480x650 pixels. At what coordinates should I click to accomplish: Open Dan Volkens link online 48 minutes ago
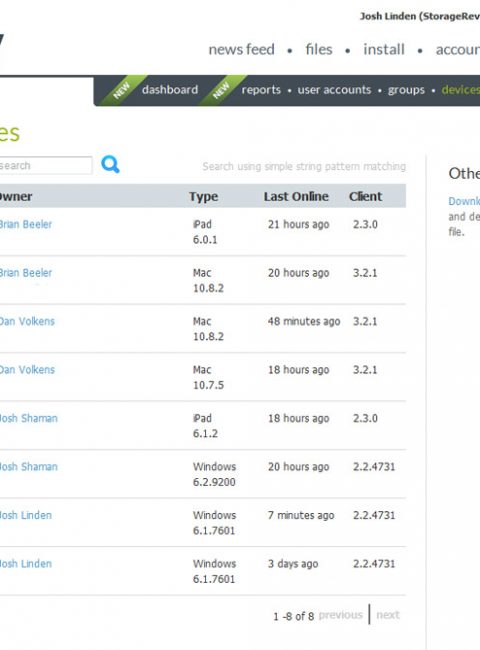[27, 321]
